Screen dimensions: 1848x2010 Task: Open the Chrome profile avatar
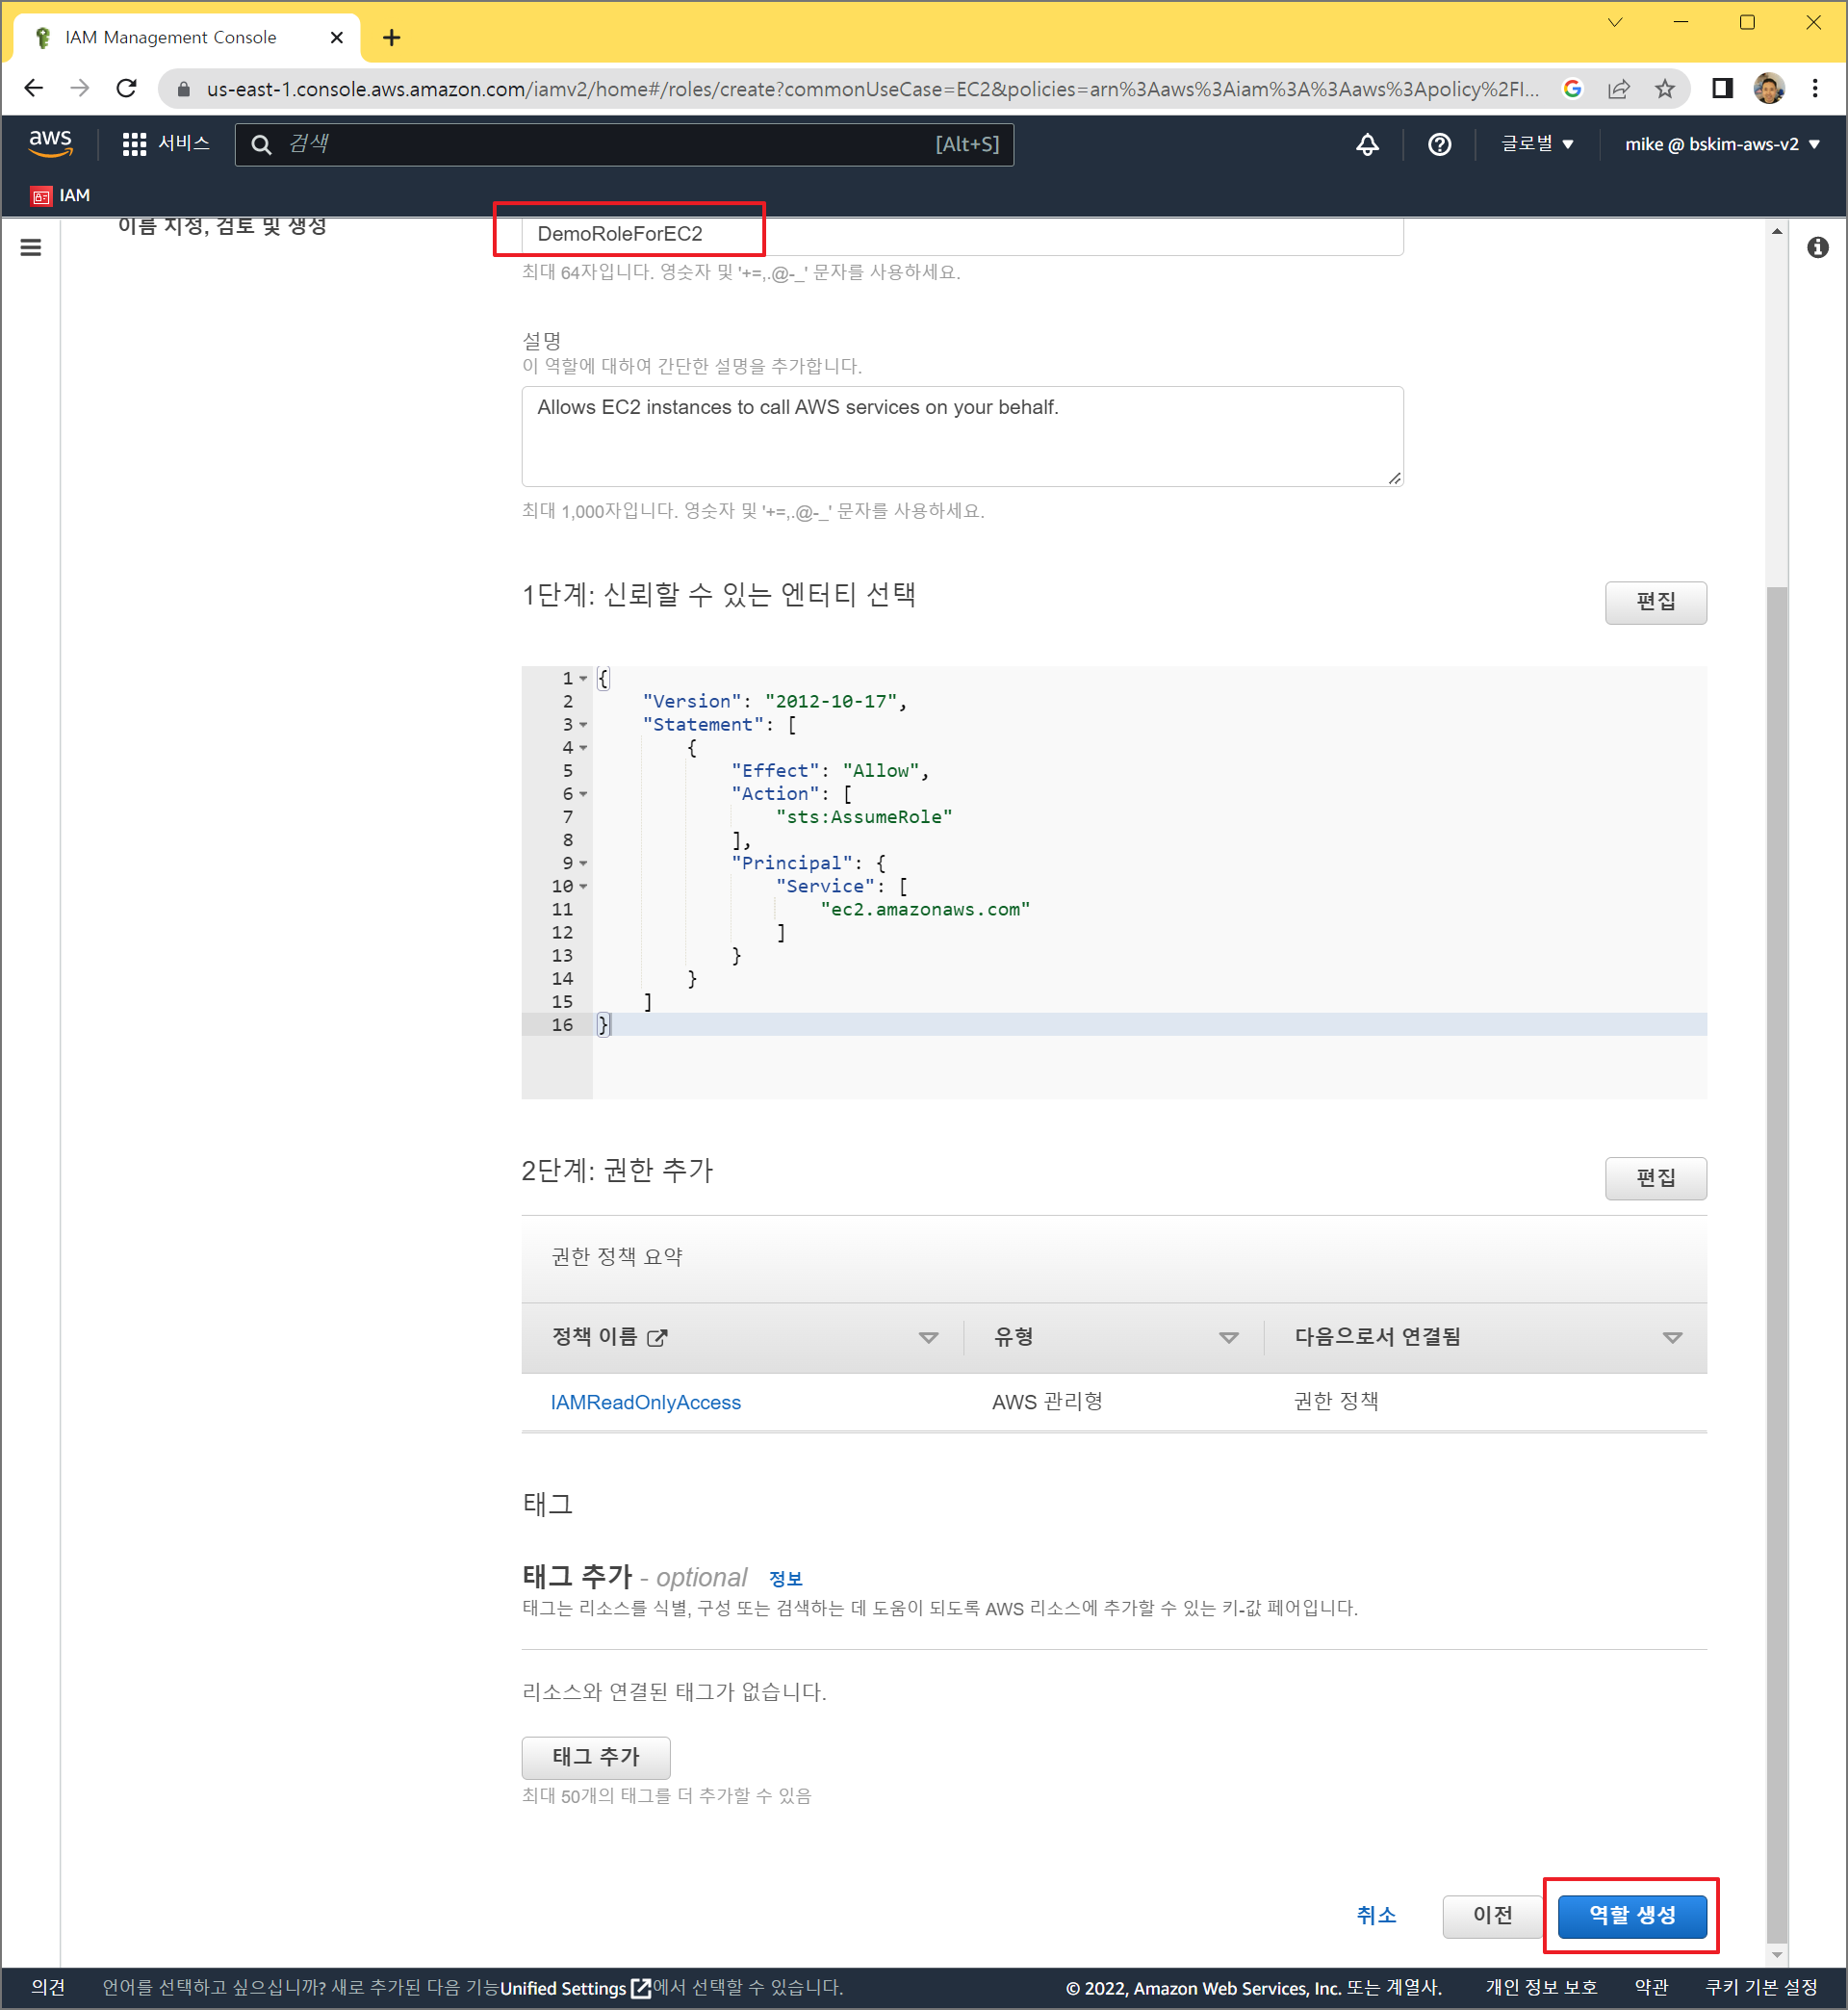pos(1769,88)
